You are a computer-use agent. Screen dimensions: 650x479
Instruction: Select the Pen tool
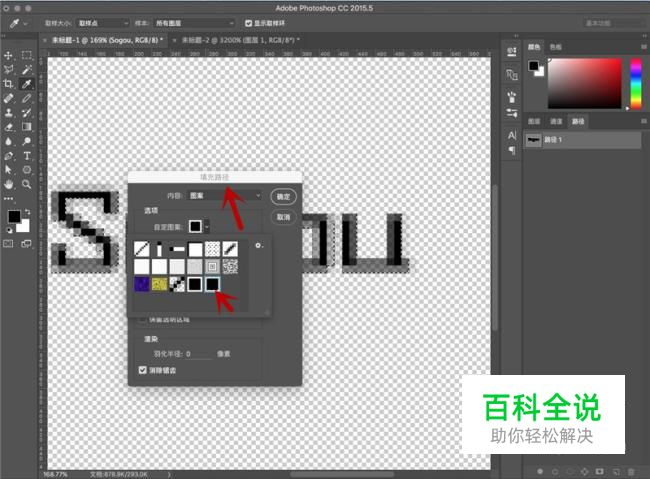[8, 156]
